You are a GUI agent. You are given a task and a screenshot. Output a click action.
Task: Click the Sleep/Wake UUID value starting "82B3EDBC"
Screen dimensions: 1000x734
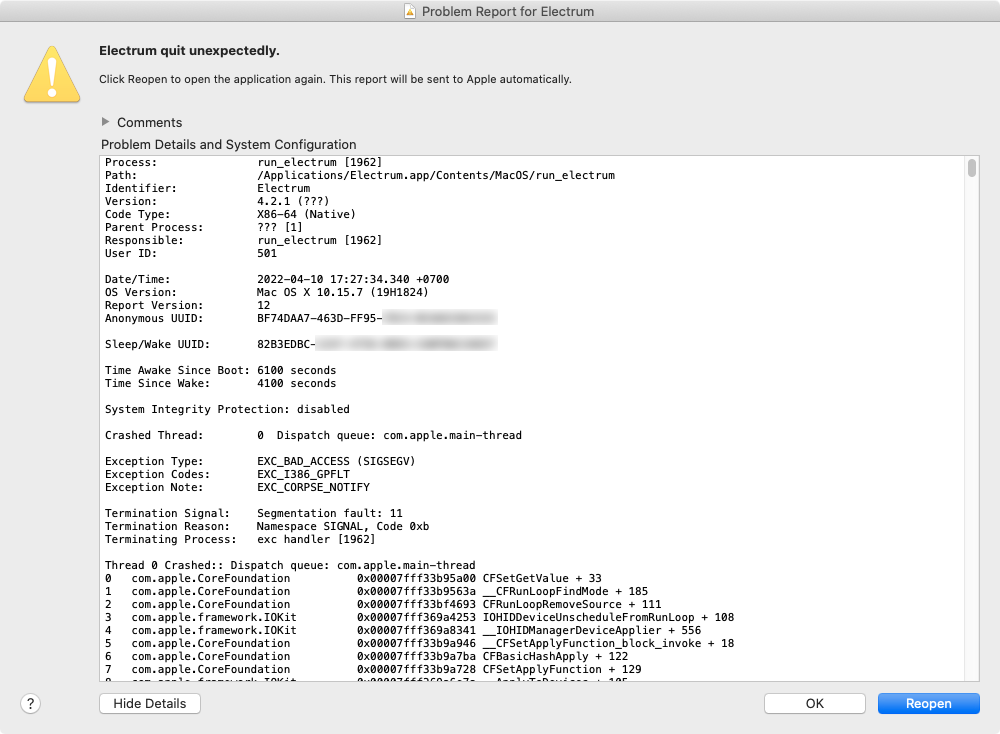point(377,344)
